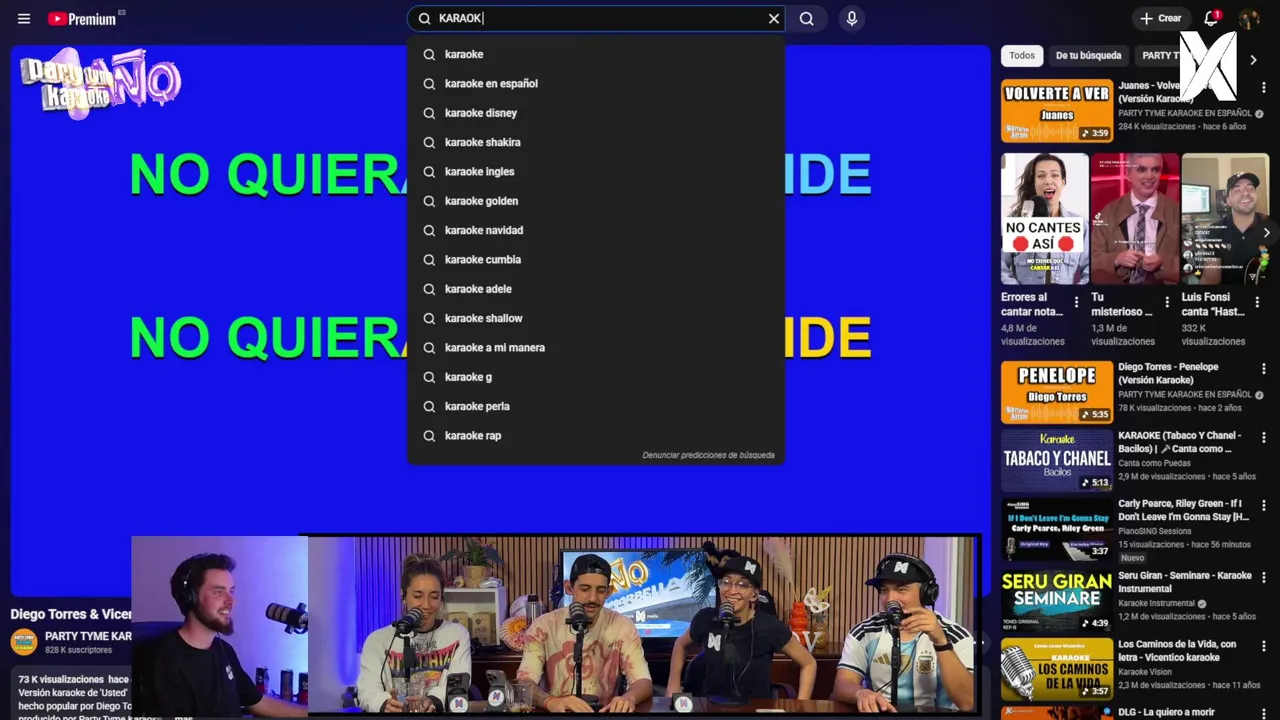
Task: Choose the 'karaoke adele' suggestion
Action: tap(596, 289)
